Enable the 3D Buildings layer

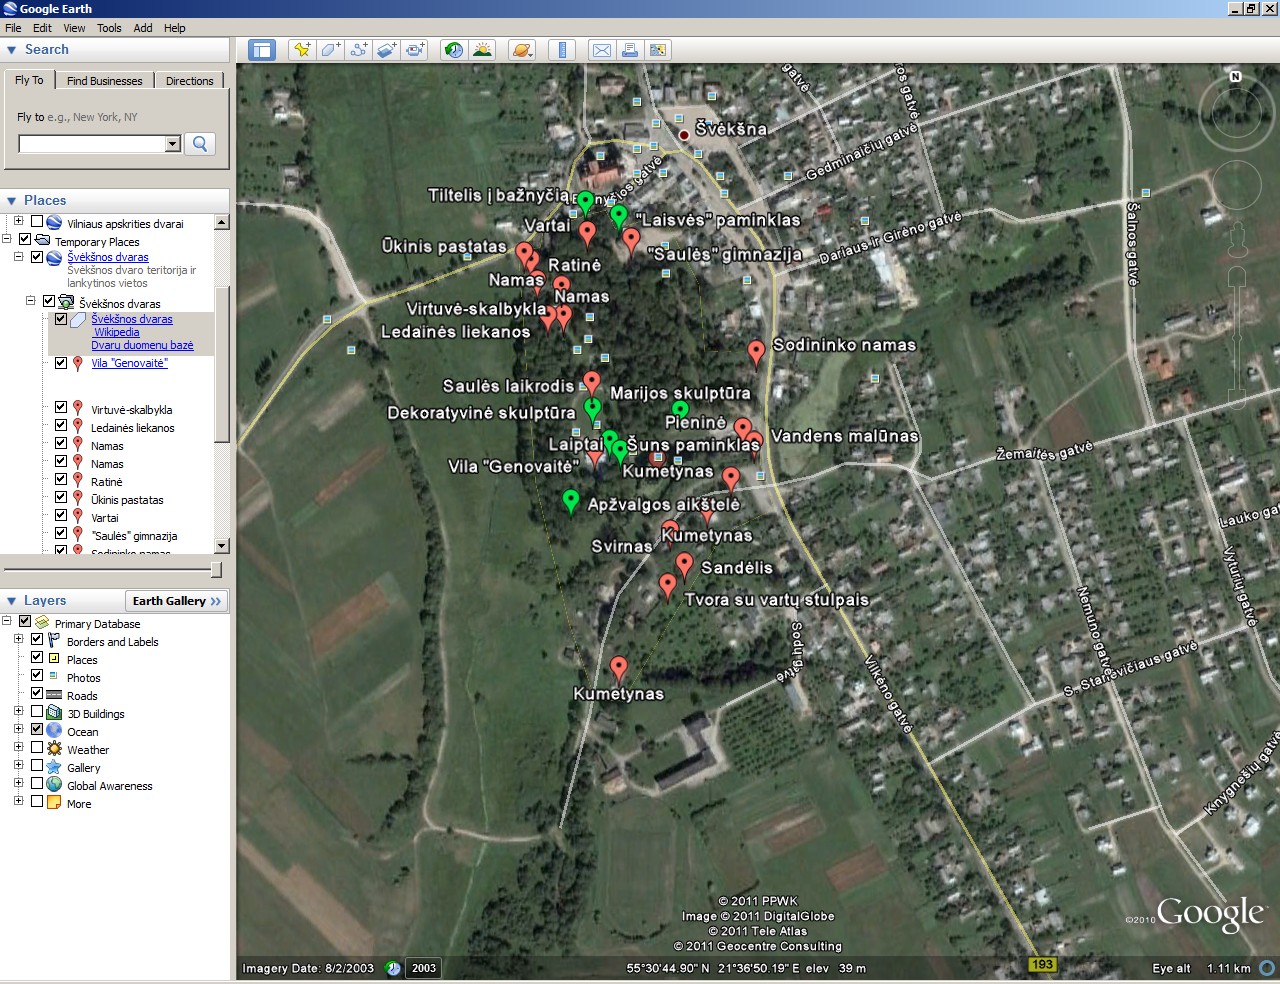(x=37, y=713)
